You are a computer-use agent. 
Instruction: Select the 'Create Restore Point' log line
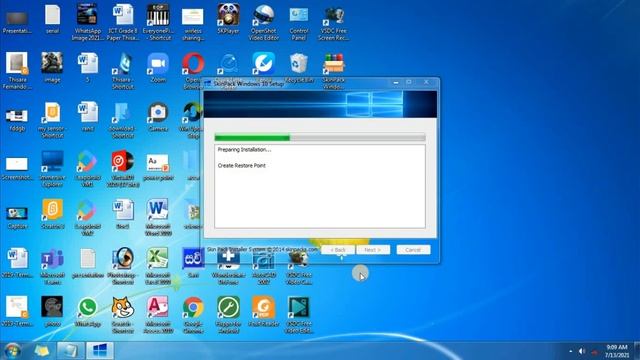[242, 166]
